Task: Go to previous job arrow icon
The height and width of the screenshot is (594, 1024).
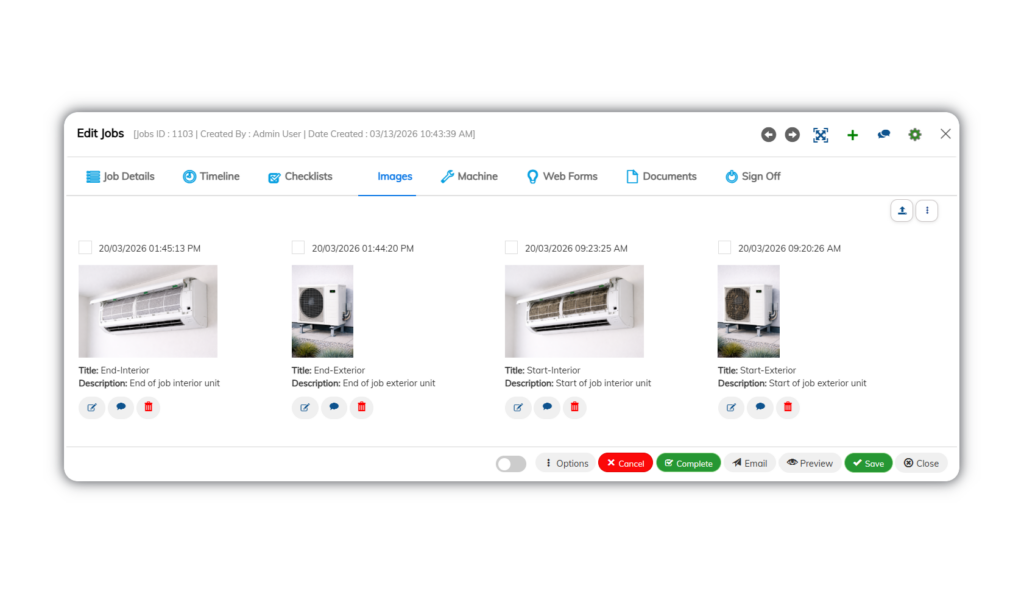Action: tap(768, 134)
